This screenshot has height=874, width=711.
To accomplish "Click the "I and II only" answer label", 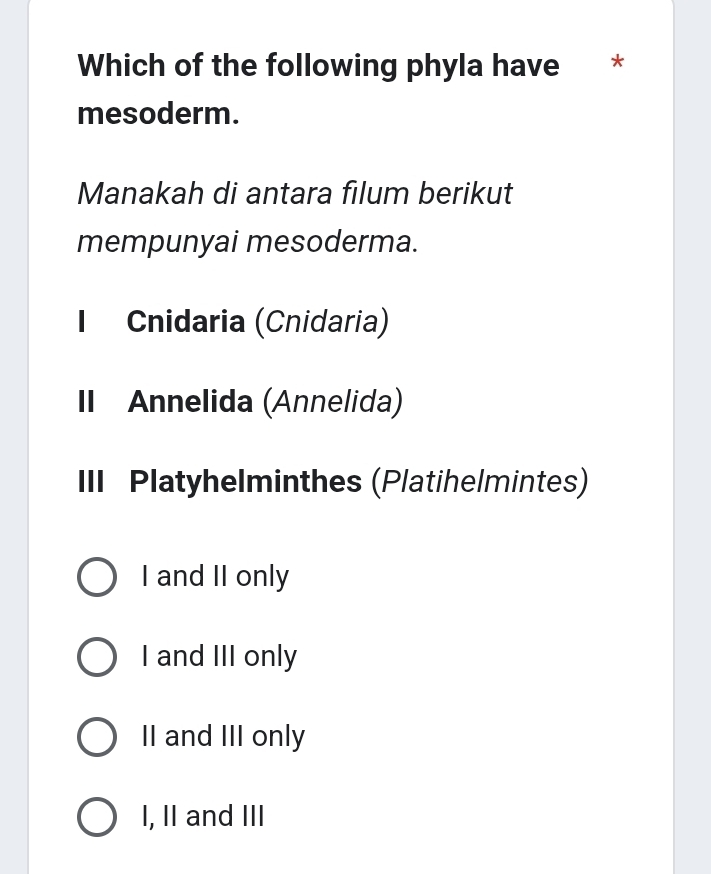I will pyautogui.click(x=215, y=577).
